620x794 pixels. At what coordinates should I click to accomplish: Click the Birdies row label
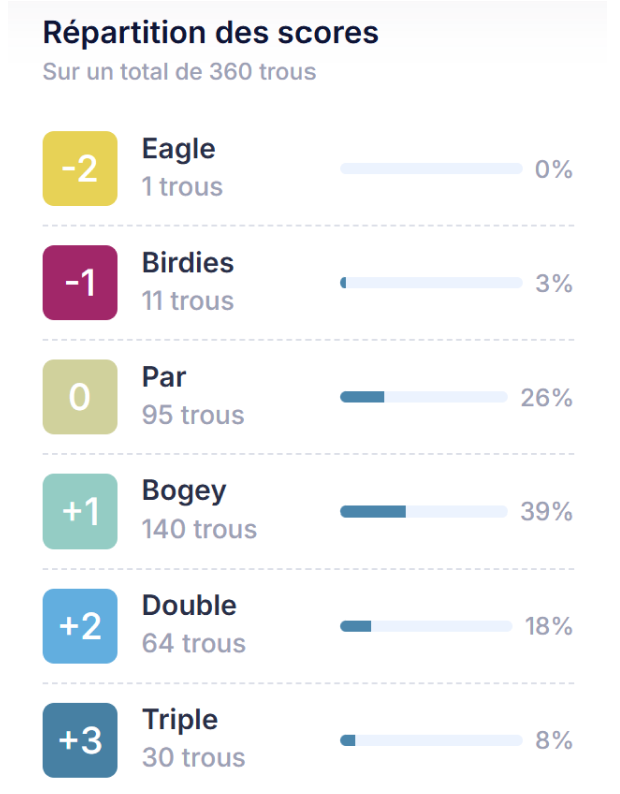click(x=188, y=263)
